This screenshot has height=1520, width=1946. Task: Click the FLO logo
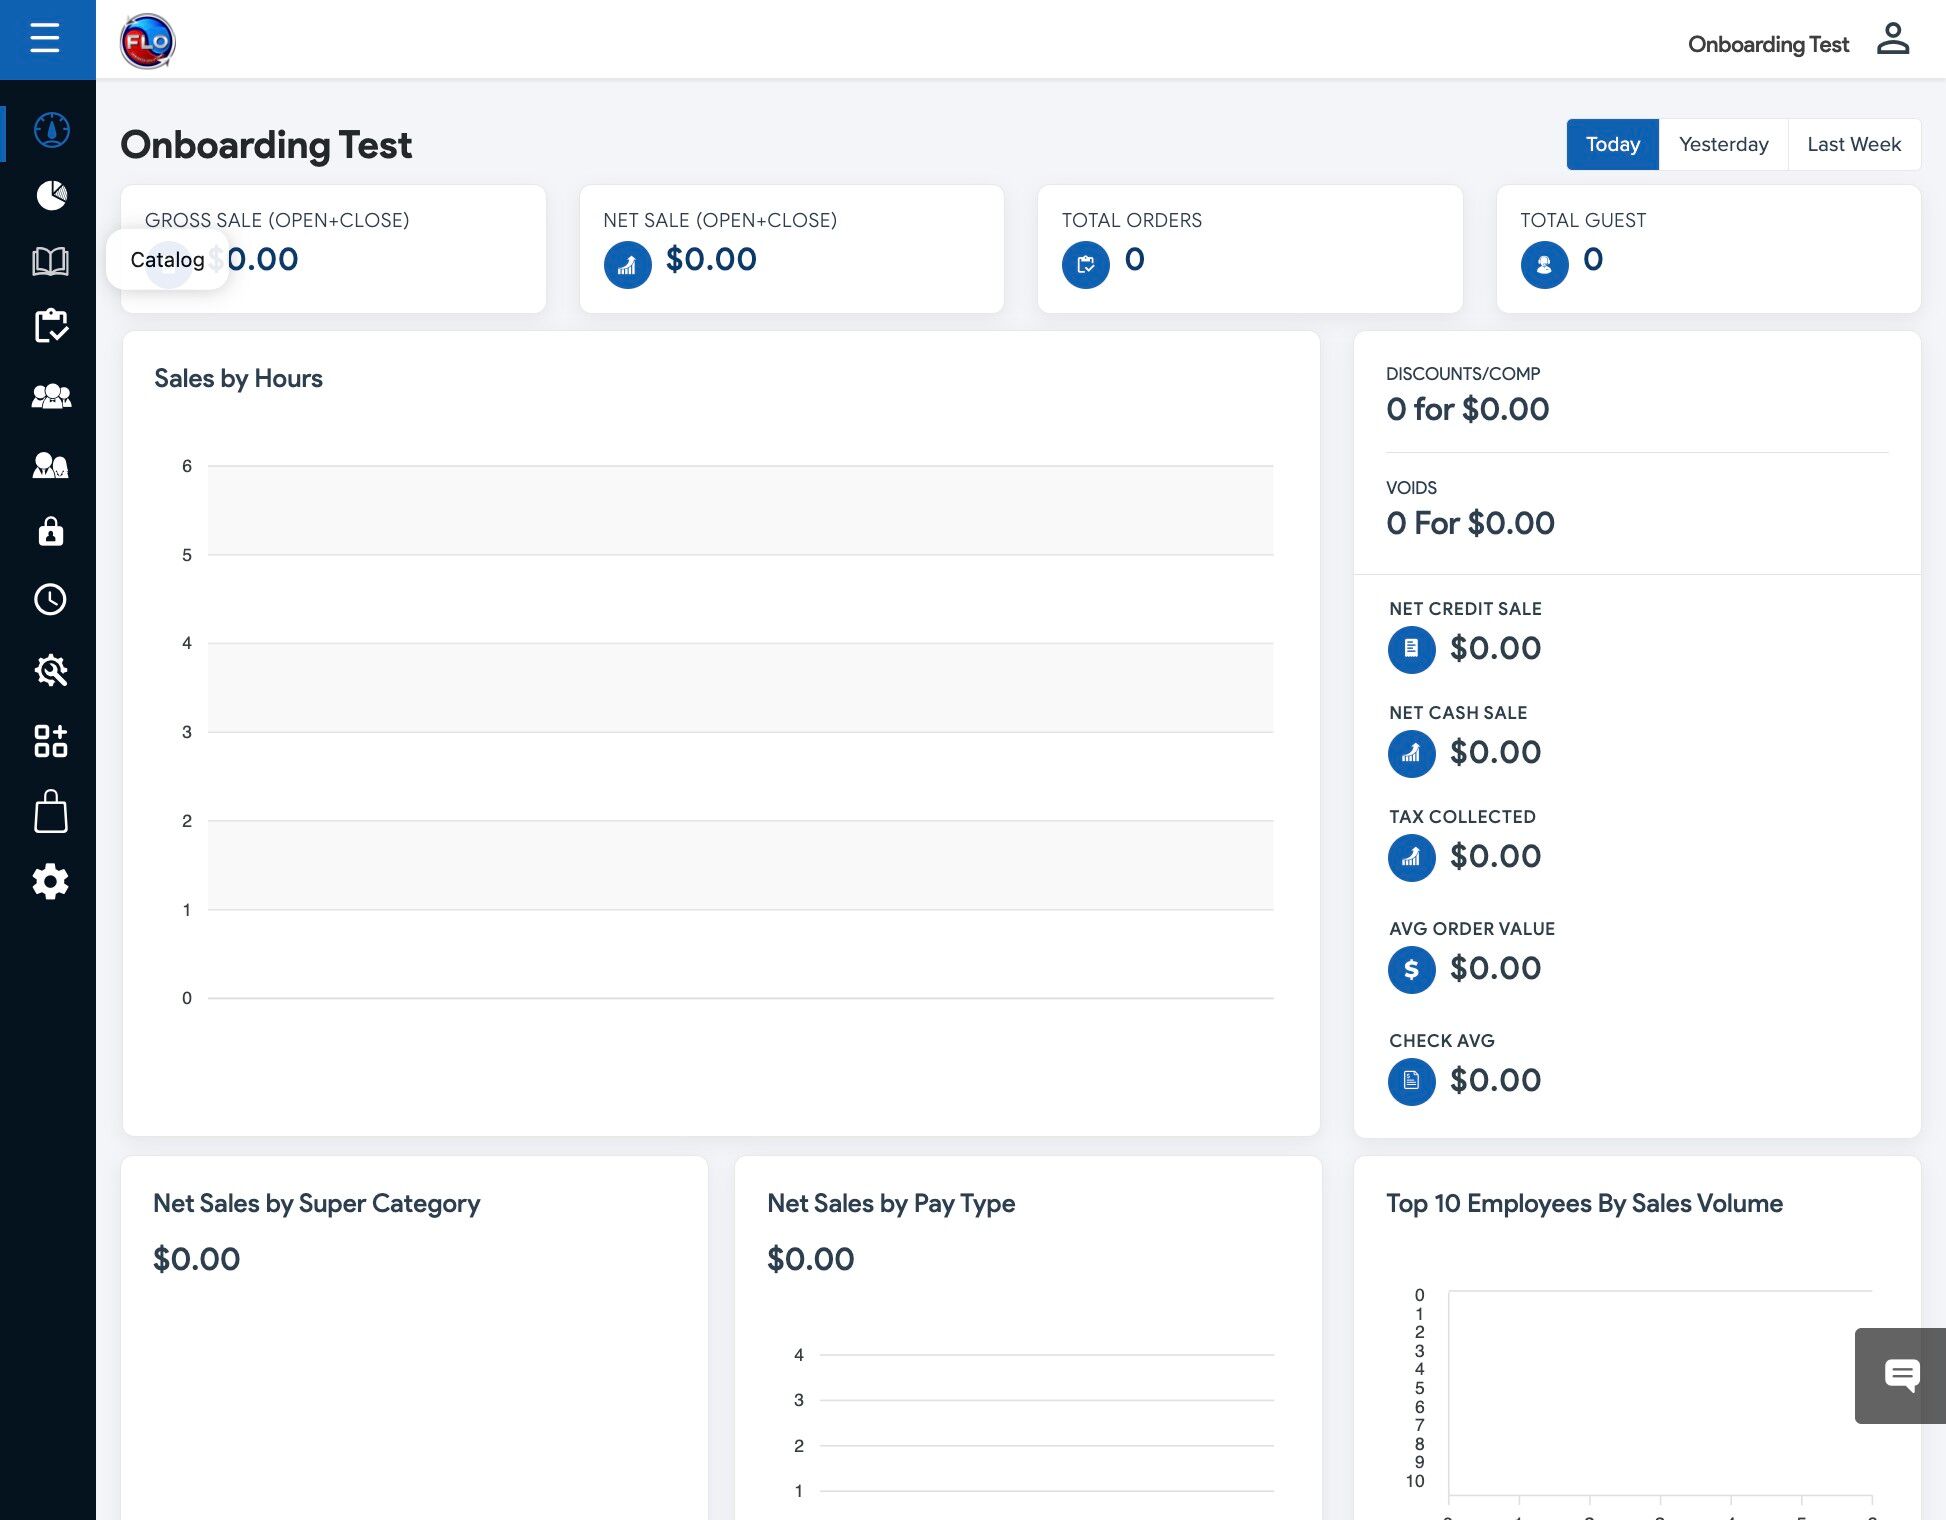(x=148, y=42)
